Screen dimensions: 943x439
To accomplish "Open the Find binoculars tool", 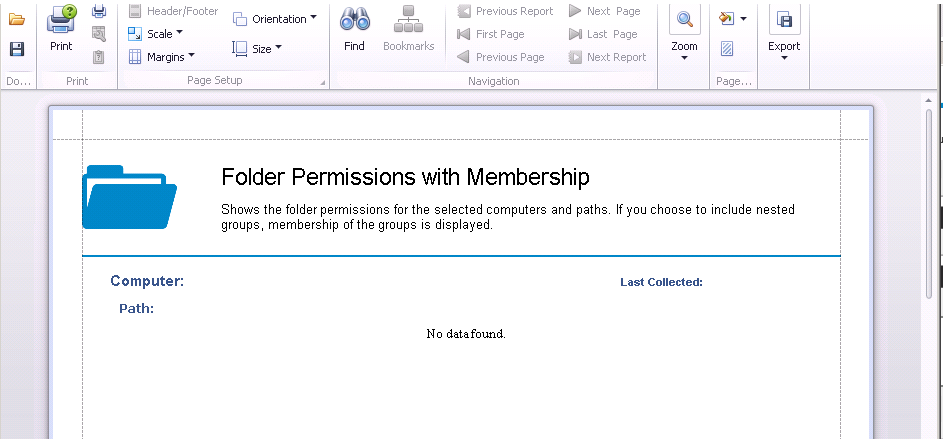I will 354,28.
